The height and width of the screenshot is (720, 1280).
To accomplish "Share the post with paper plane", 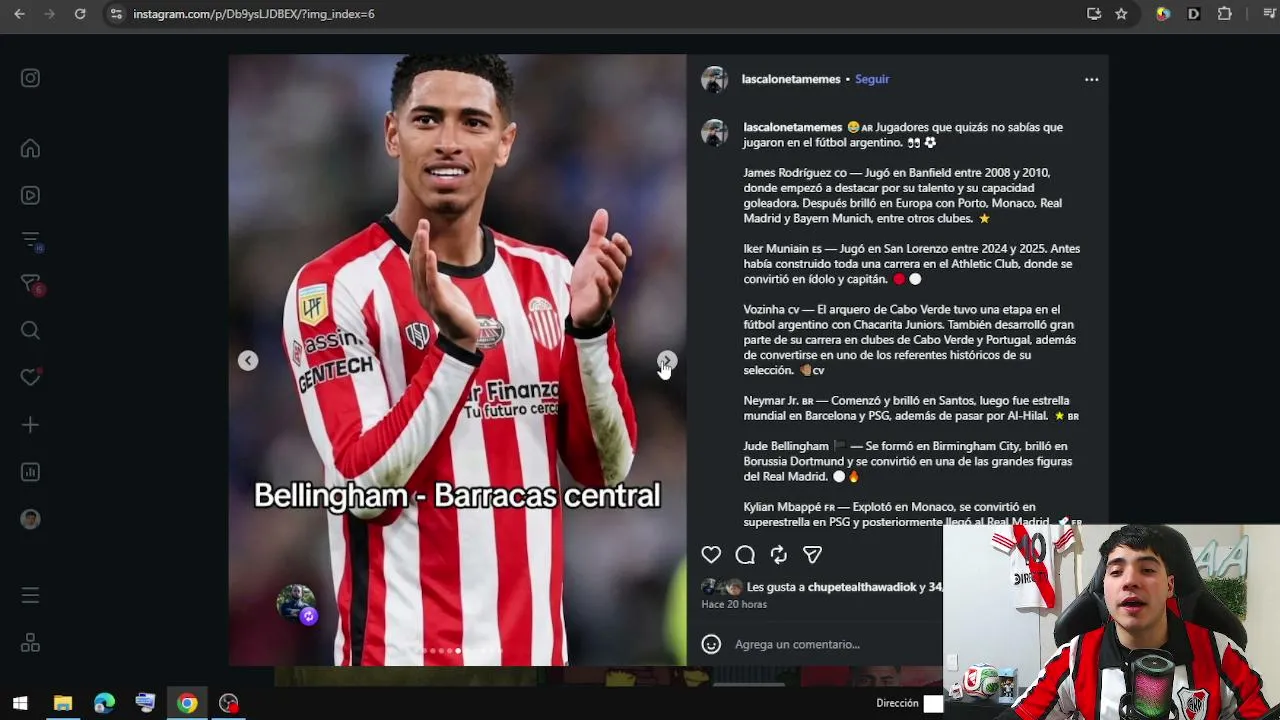I will pyautogui.click(x=813, y=555).
